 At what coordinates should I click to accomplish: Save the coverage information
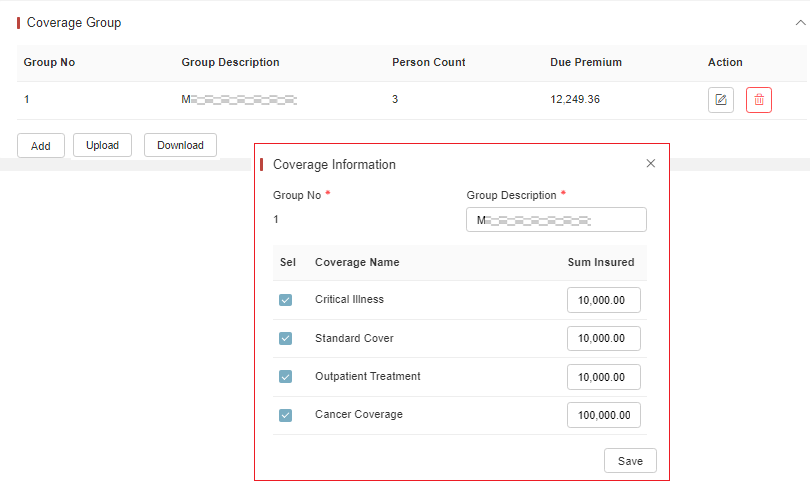[x=630, y=461]
